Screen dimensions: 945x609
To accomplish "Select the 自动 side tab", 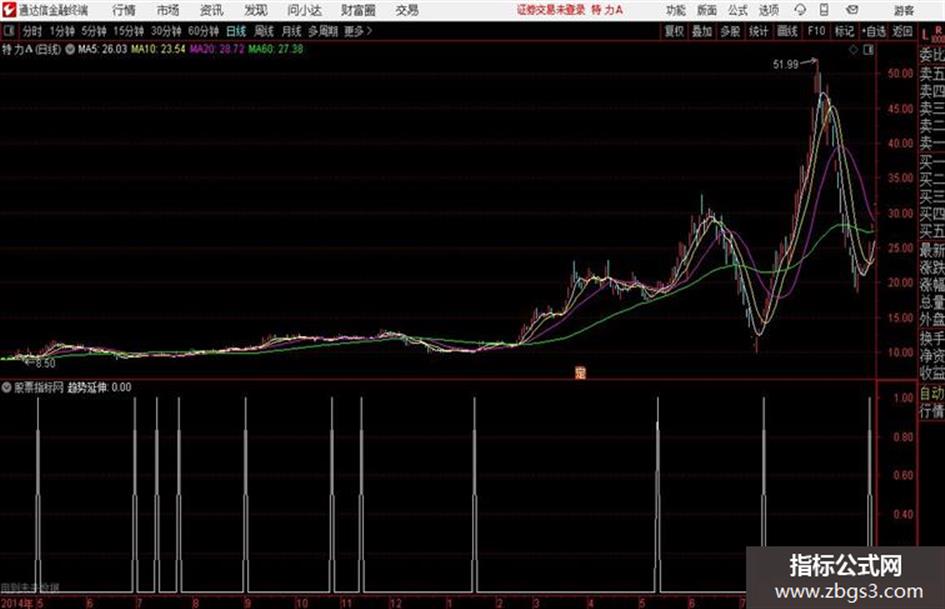I will pyautogui.click(x=932, y=393).
